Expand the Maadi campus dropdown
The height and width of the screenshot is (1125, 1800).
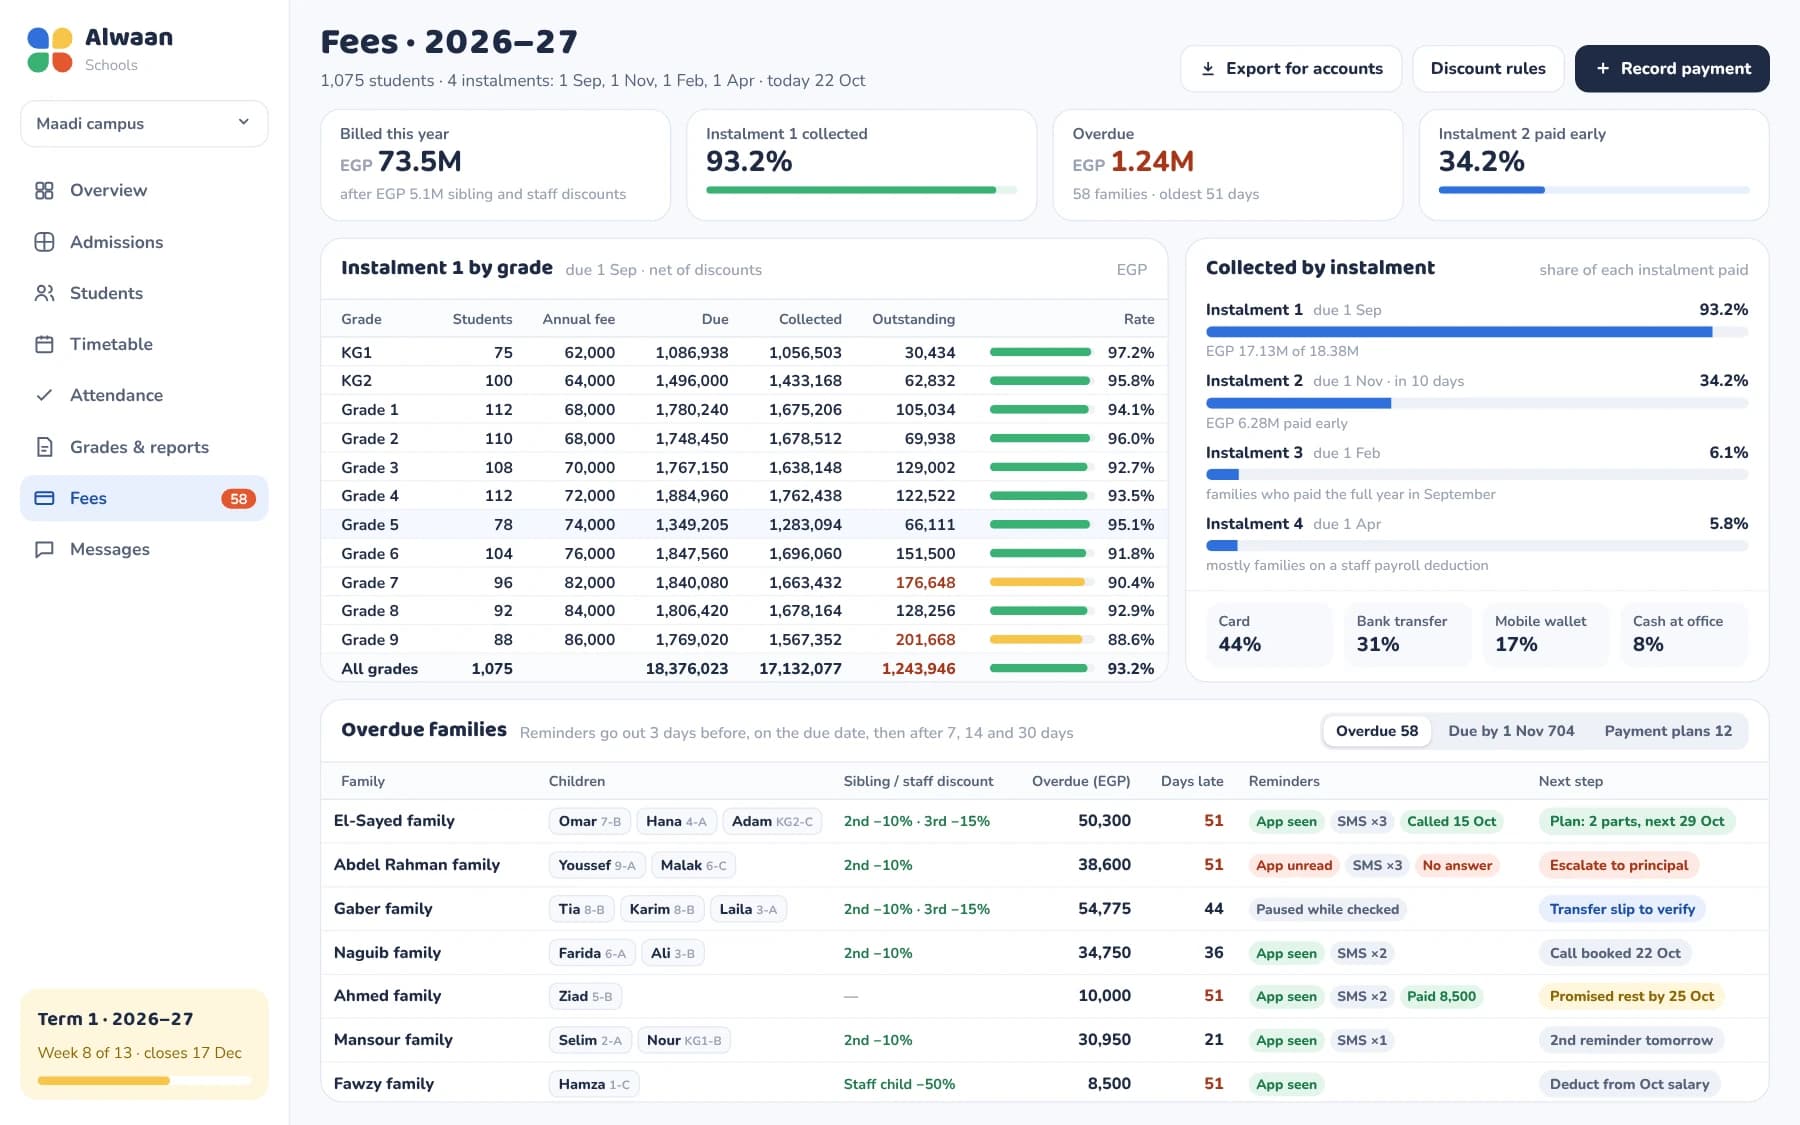tap(144, 123)
